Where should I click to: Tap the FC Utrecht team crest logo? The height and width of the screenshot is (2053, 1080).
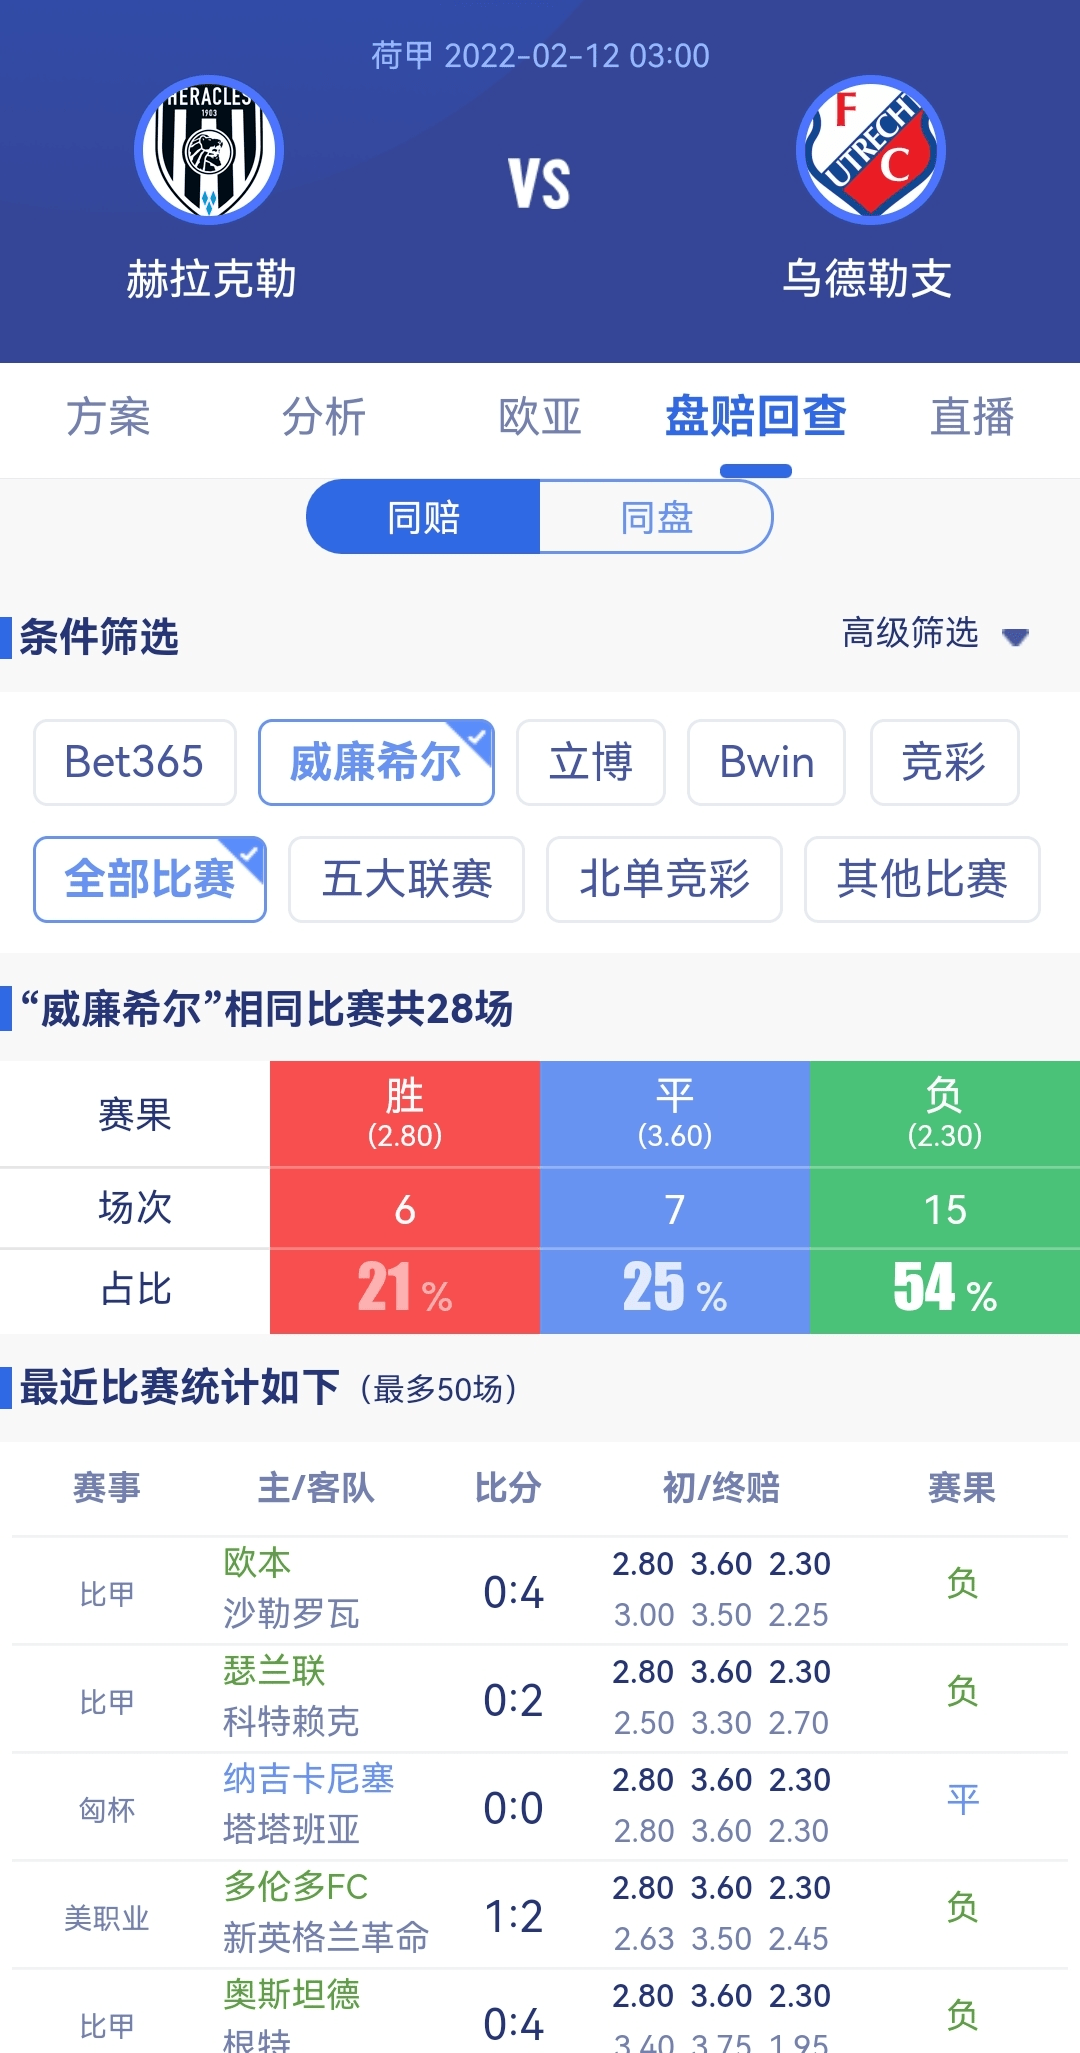coord(870,150)
